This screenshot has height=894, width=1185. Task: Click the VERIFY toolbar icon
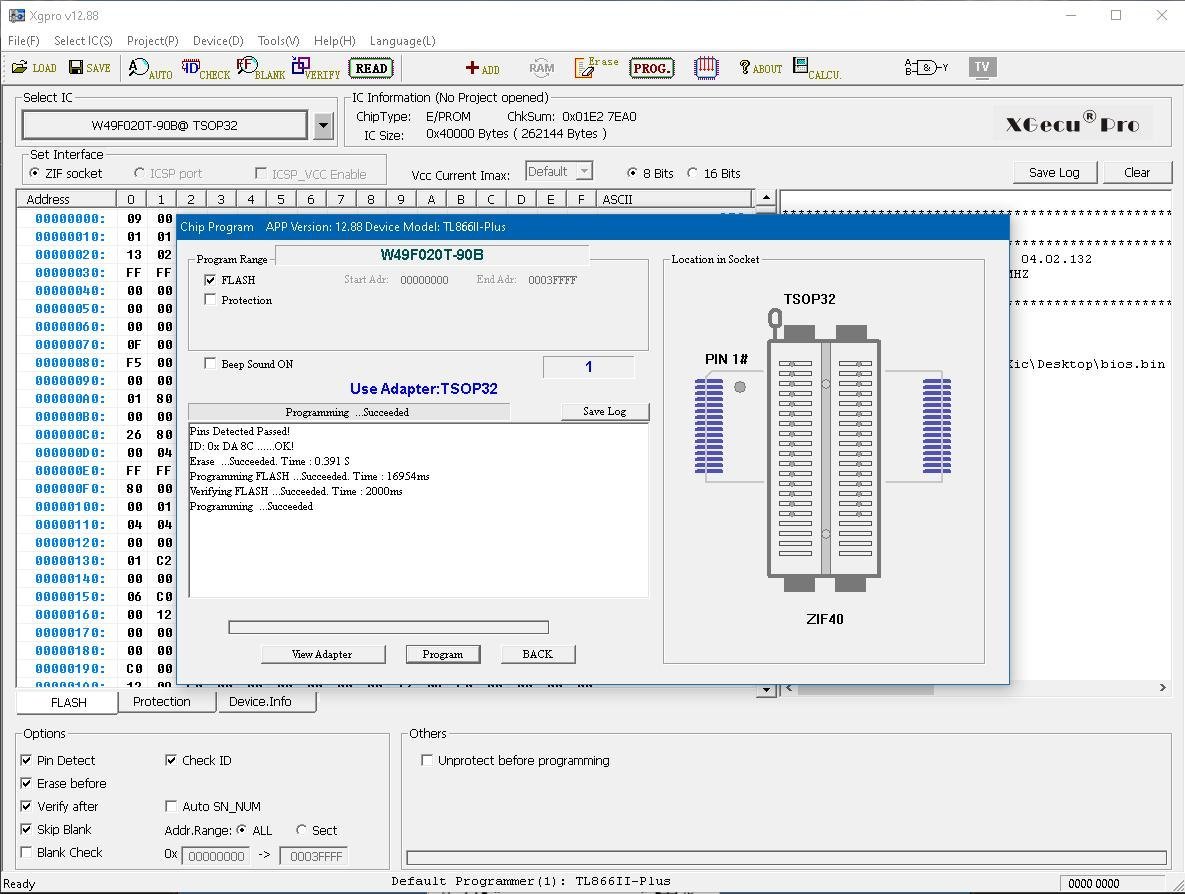tap(316, 69)
